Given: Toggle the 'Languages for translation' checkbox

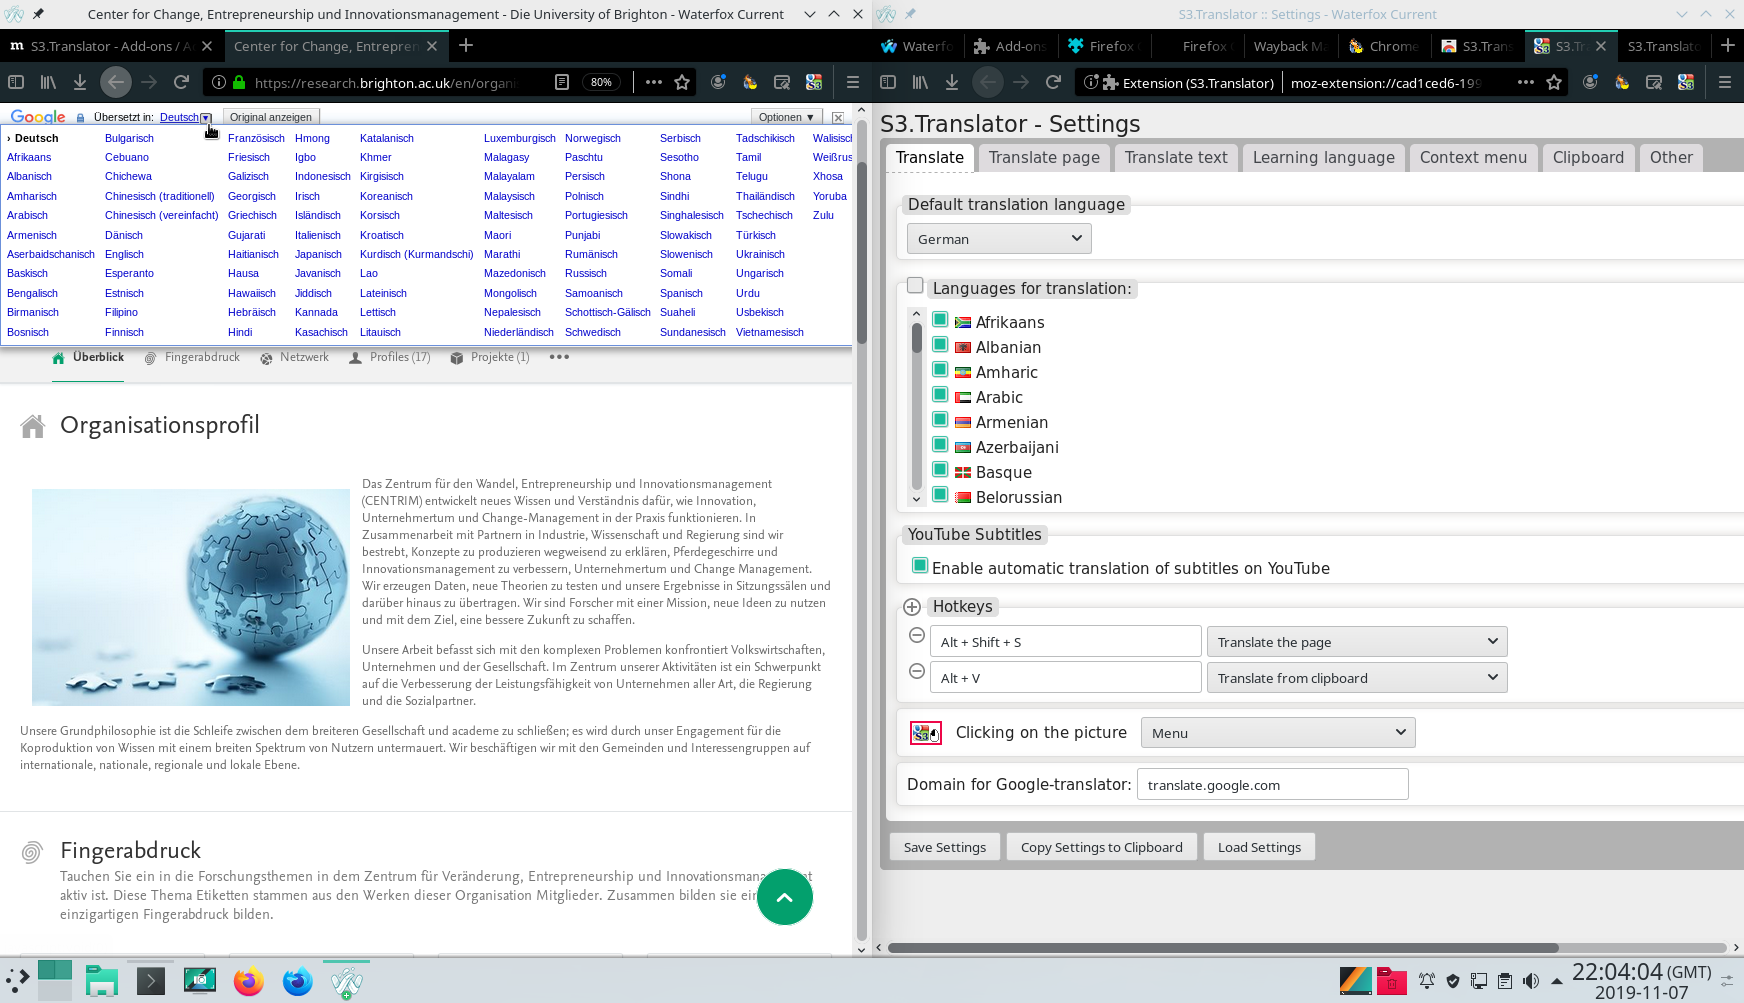Looking at the screenshot, I should [x=915, y=286].
